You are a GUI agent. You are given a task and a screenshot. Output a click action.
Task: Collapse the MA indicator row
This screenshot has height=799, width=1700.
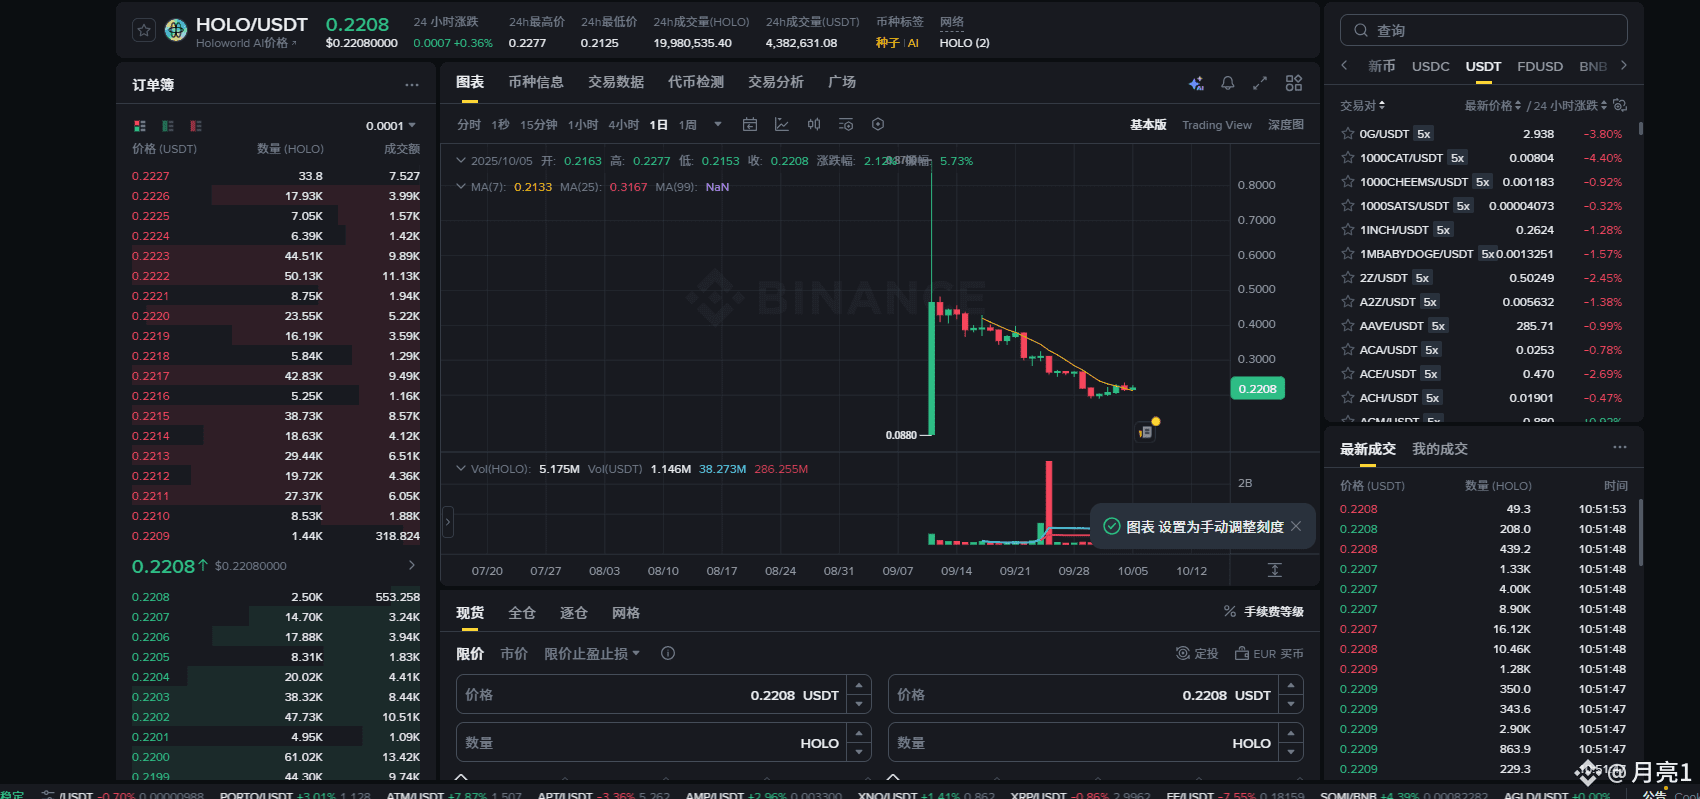460,186
